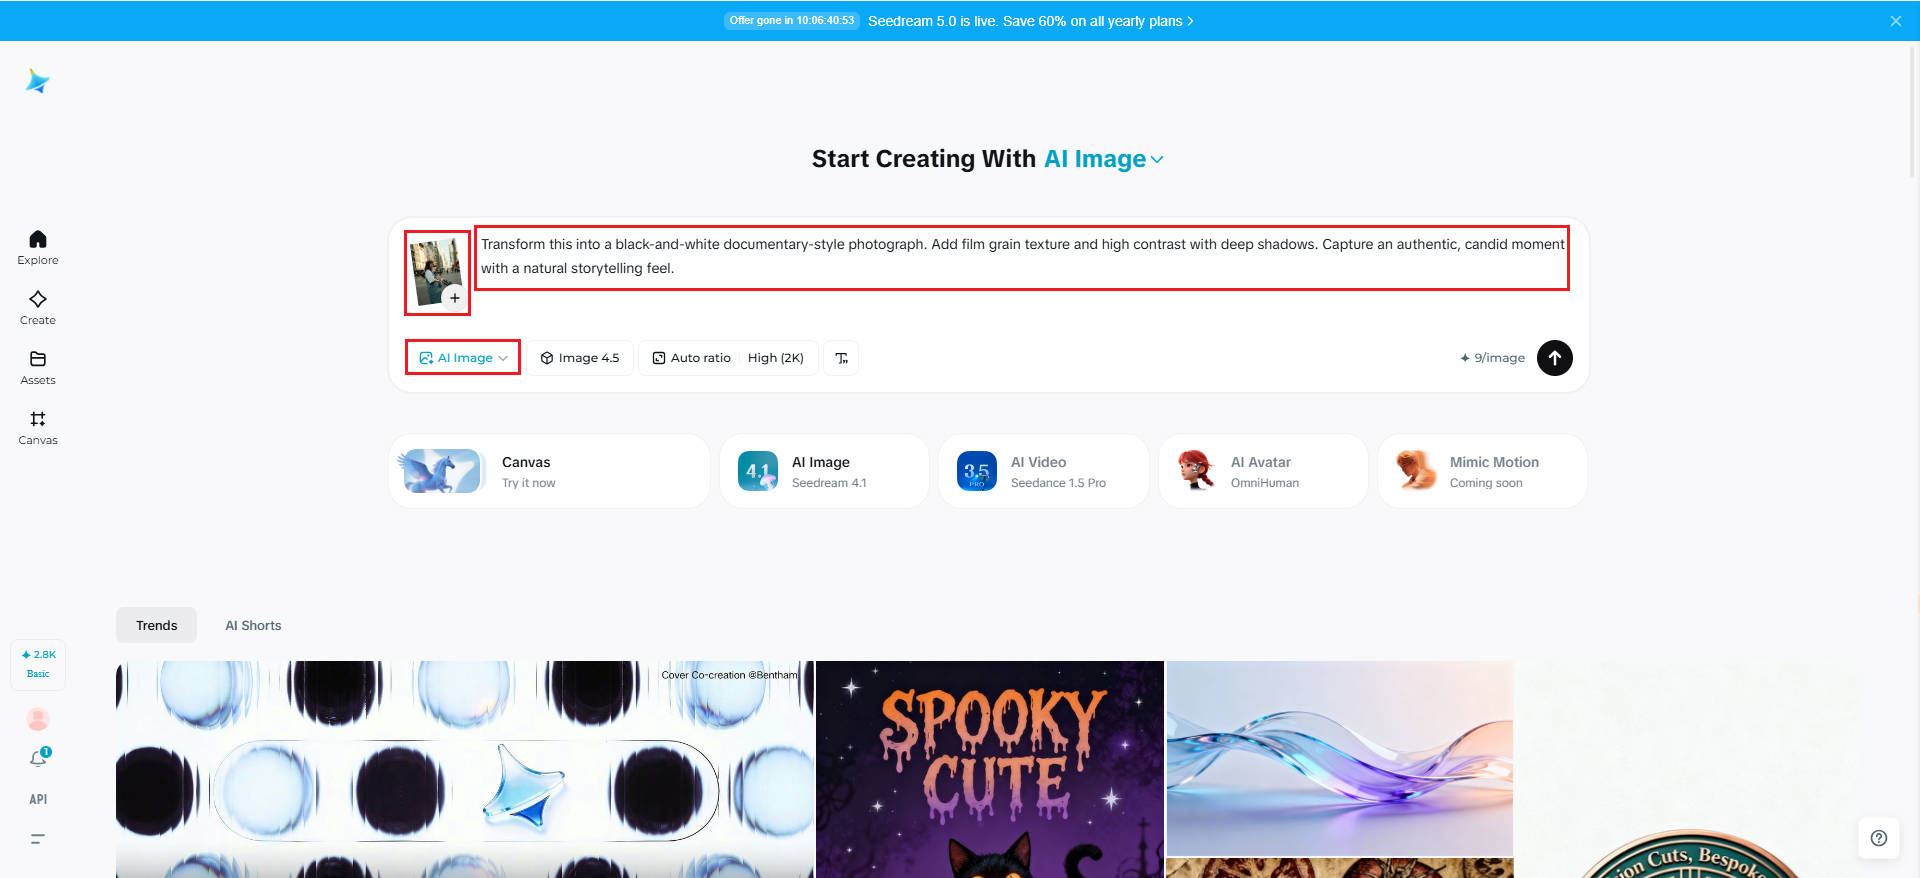Click the Mimic Motion figure icon
Screen dimensions: 1920x878
[x=1416, y=471]
